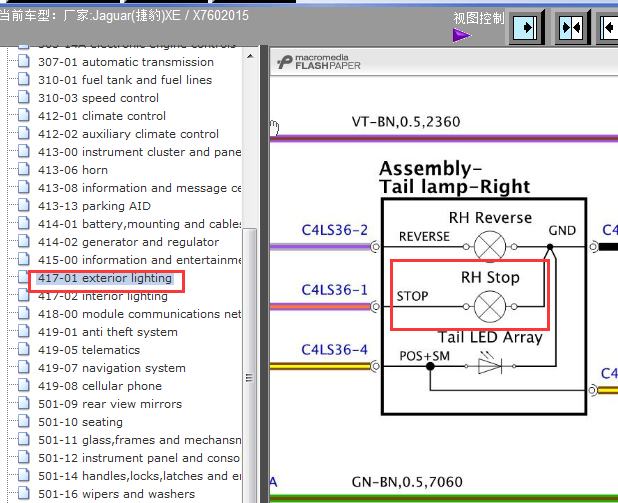This screenshot has width=618, height=503.
Task: Click connector label C4LS36-4
Action: click(334, 350)
